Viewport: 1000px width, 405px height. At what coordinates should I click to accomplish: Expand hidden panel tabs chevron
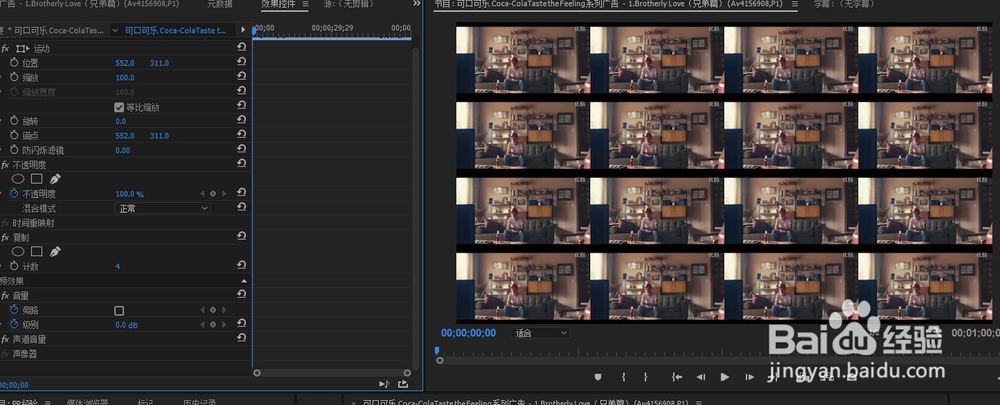[417, 4]
